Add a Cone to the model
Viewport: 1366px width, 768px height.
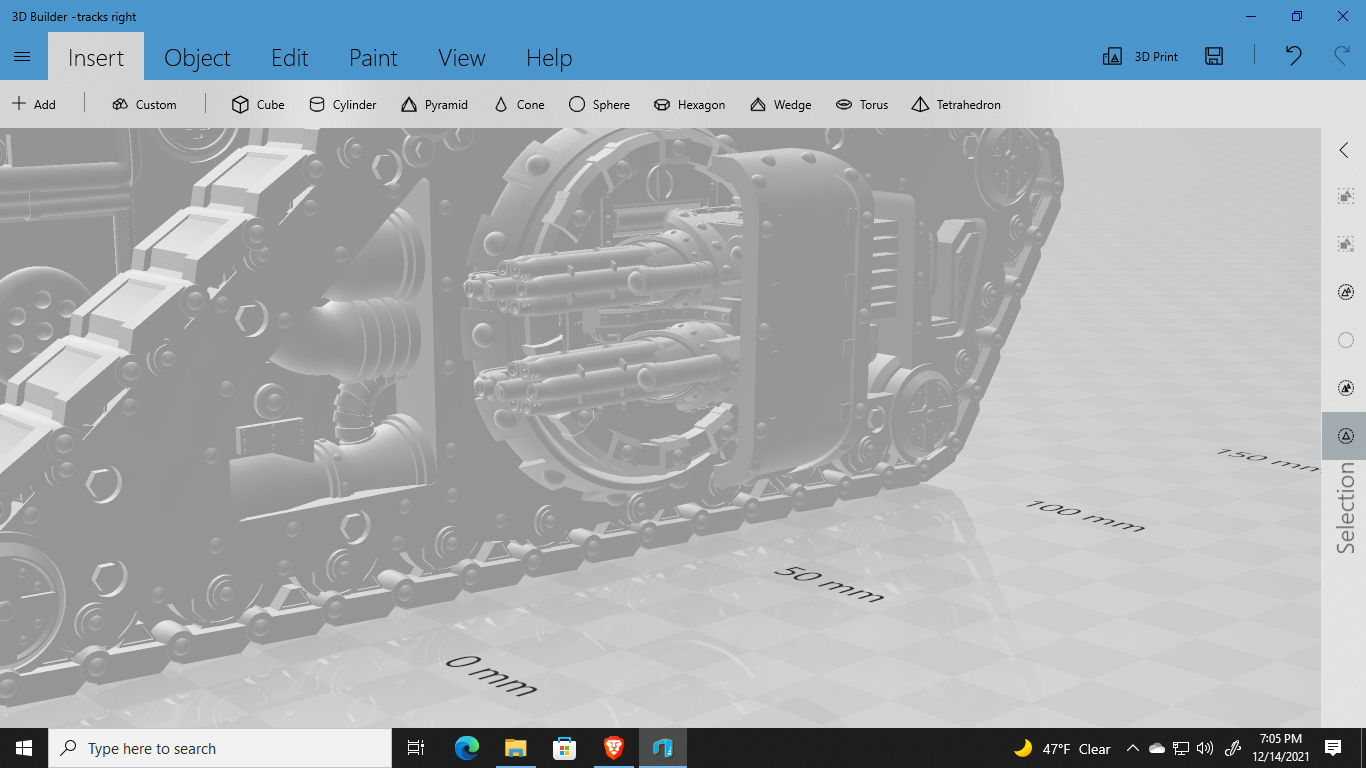click(x=518, y=104)
